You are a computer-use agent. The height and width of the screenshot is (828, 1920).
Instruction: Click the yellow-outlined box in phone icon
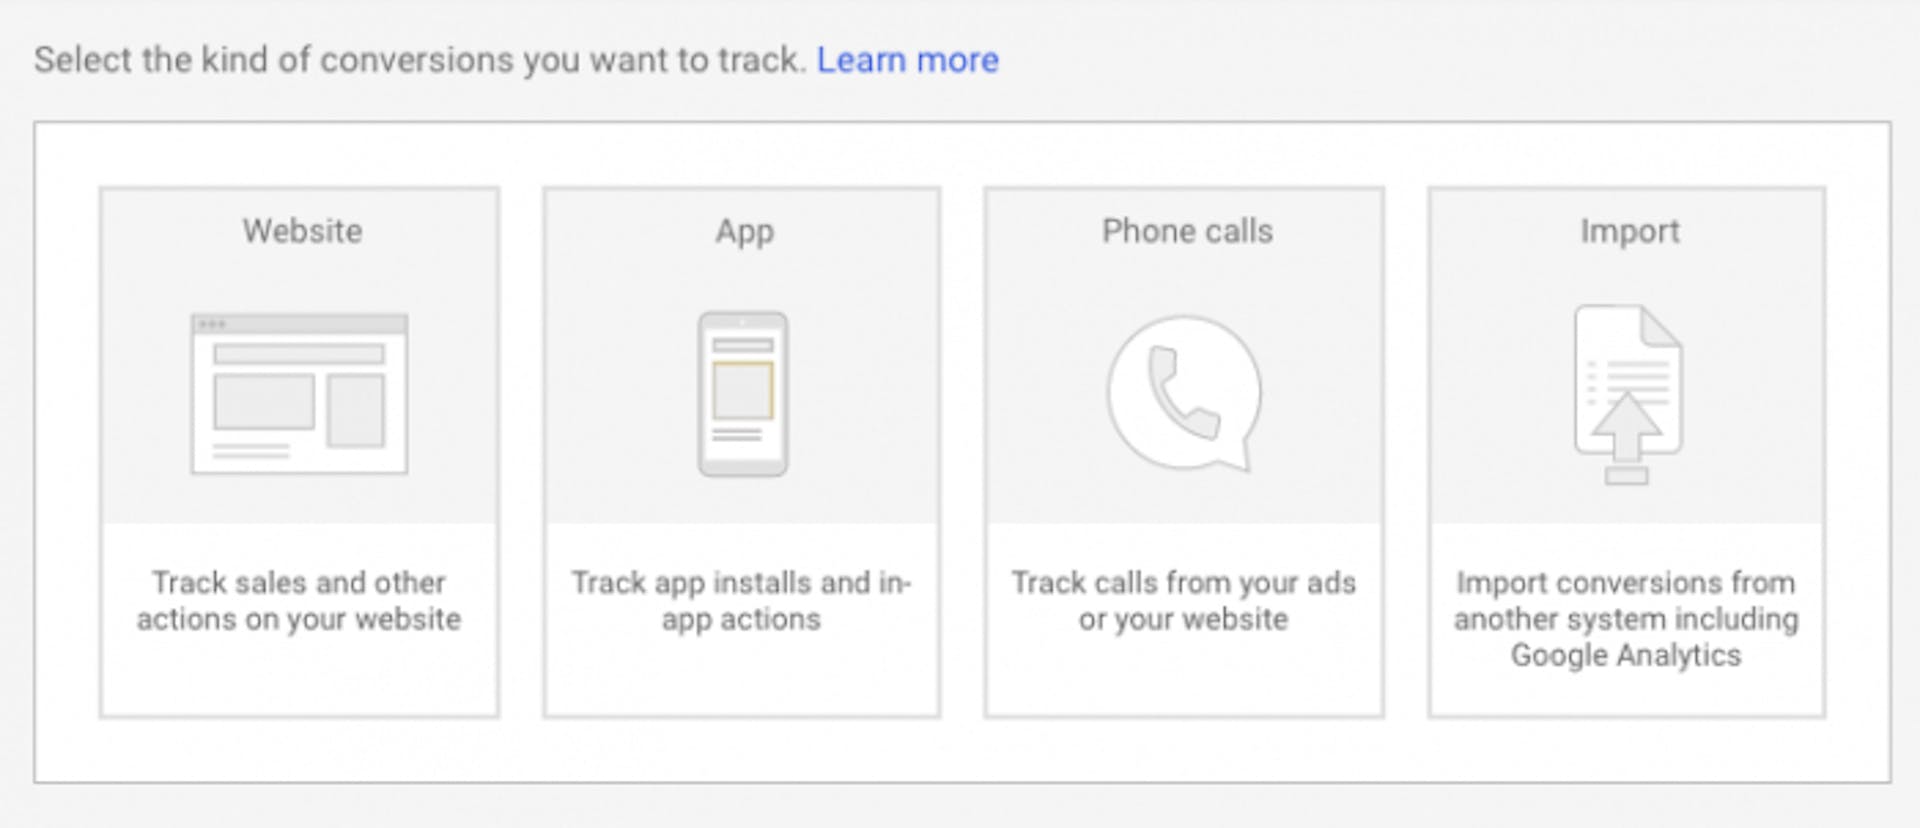point(742,390)
